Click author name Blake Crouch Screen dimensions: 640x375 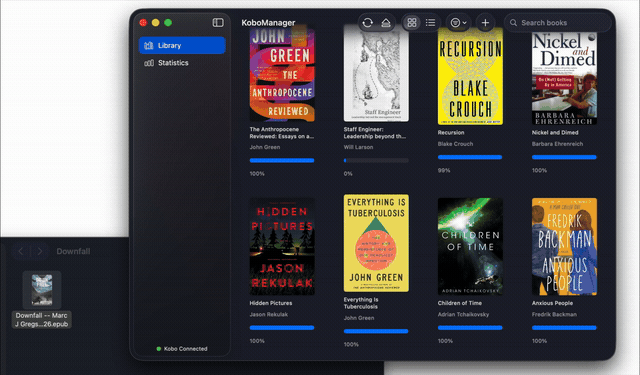[455, 144]
